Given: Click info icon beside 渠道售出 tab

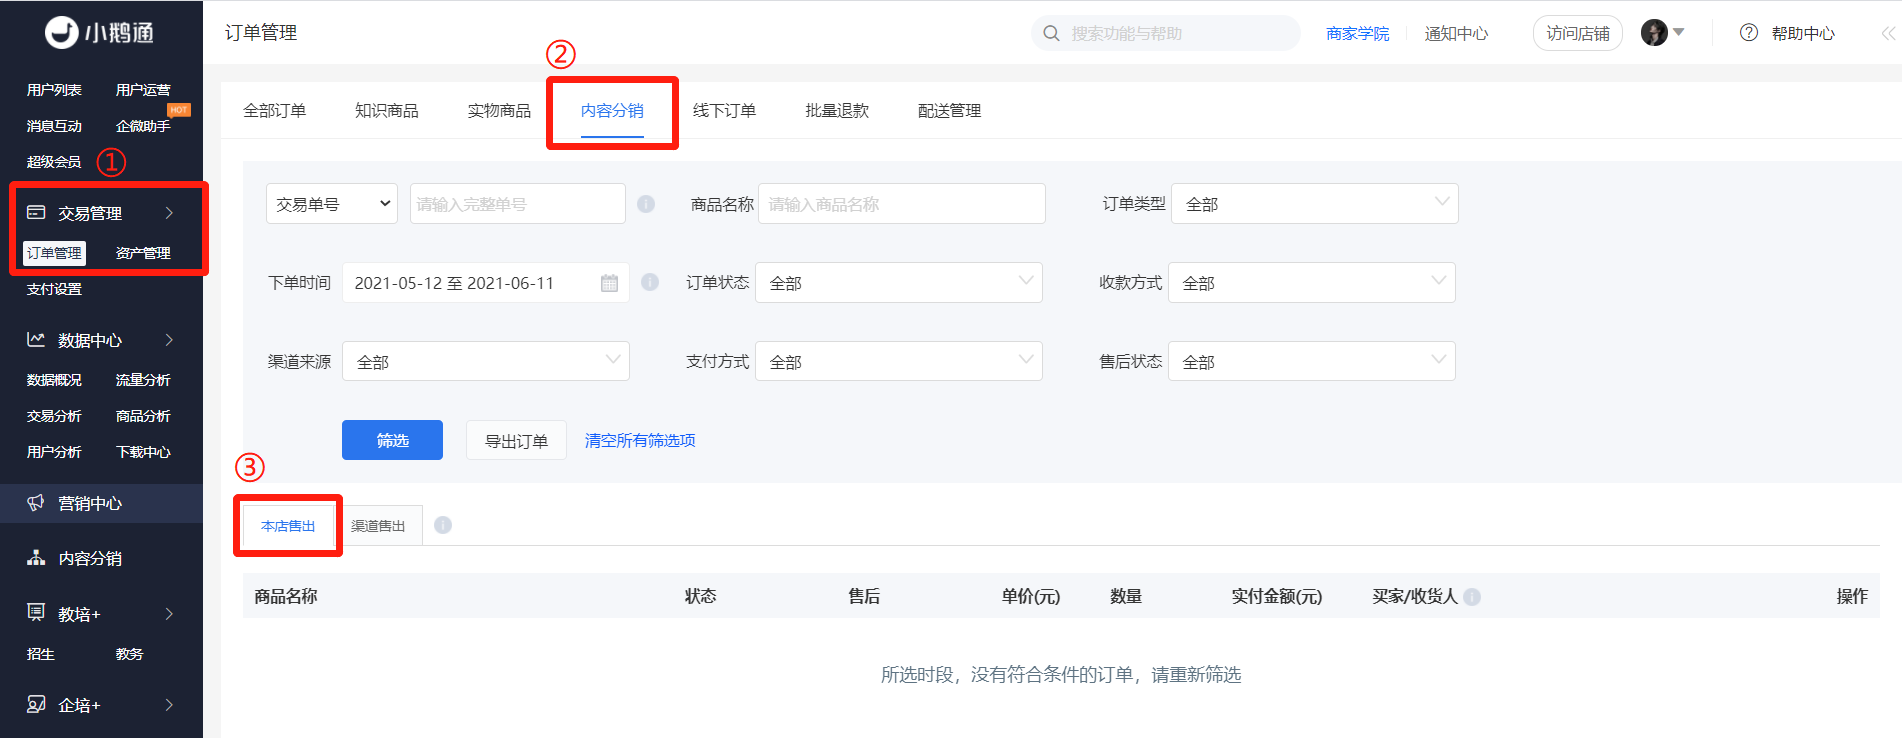Looking at the screenshot, I should click(443, 525).
